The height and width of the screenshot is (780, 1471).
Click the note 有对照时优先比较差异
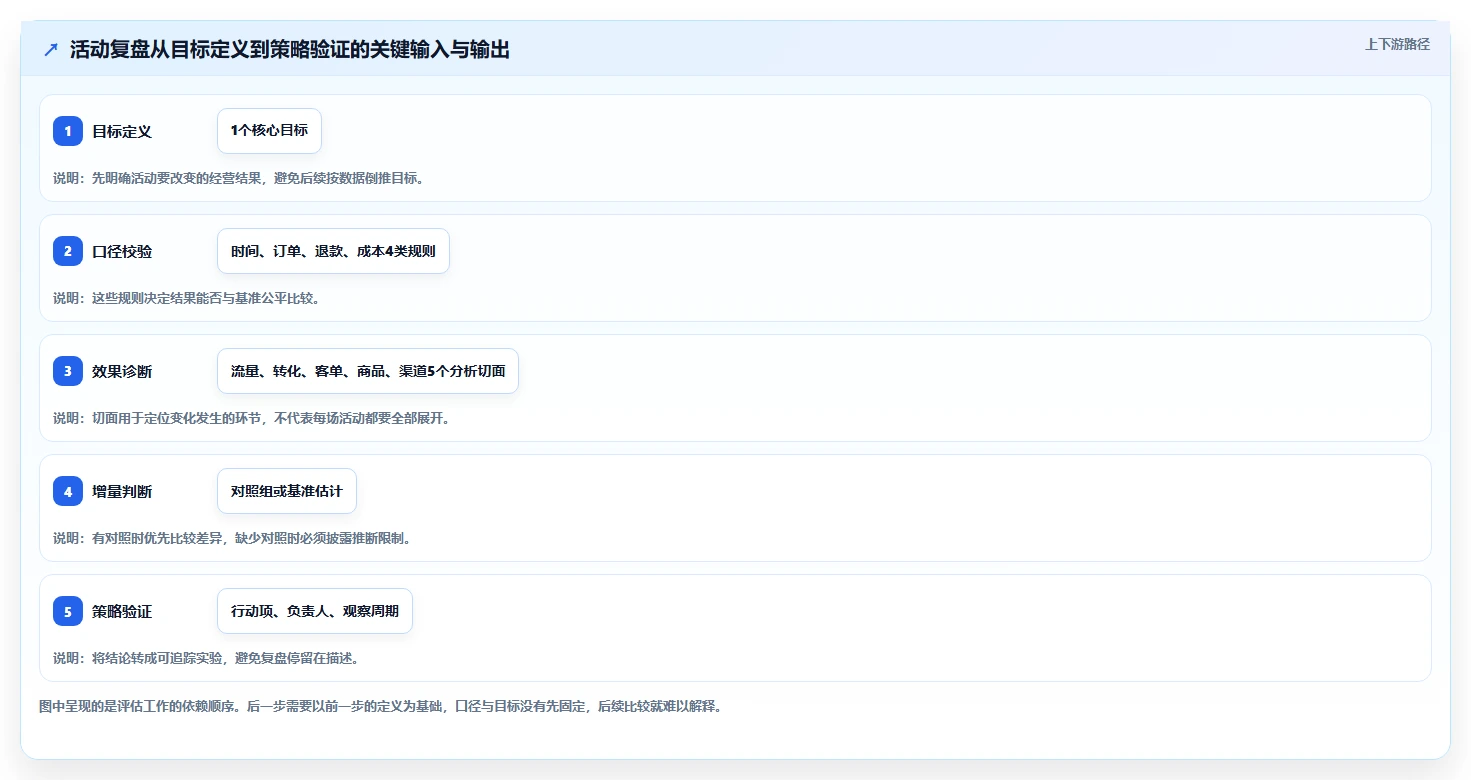(x=157, y=538)
